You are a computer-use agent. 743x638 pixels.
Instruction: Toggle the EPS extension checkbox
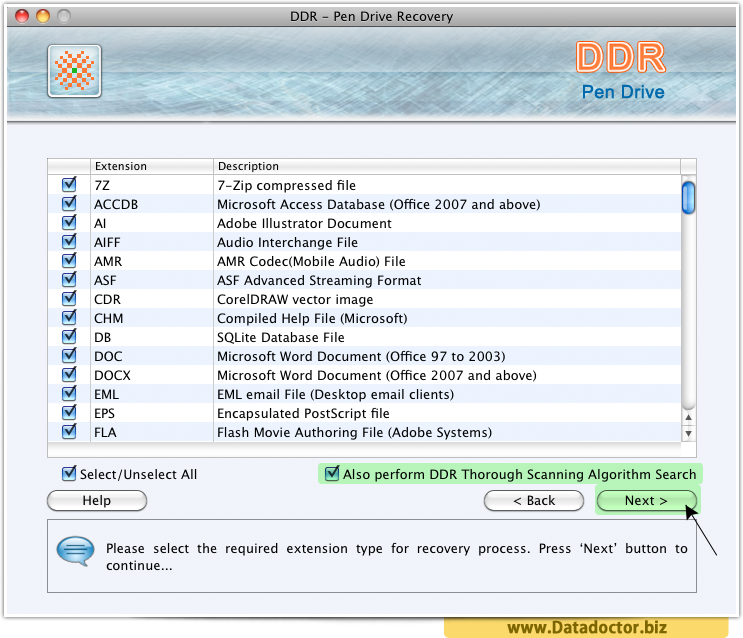click(x=69, y=412)
